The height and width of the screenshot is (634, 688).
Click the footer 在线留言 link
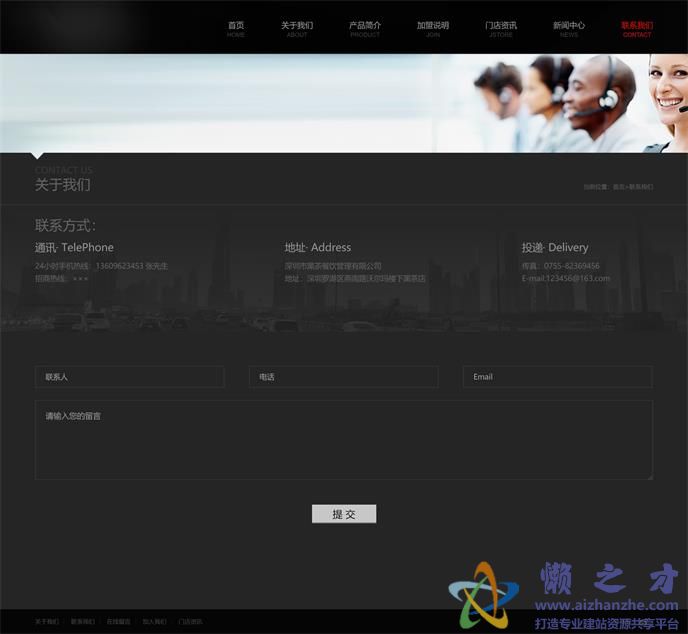pyautogui.click(x=118, y=622)
